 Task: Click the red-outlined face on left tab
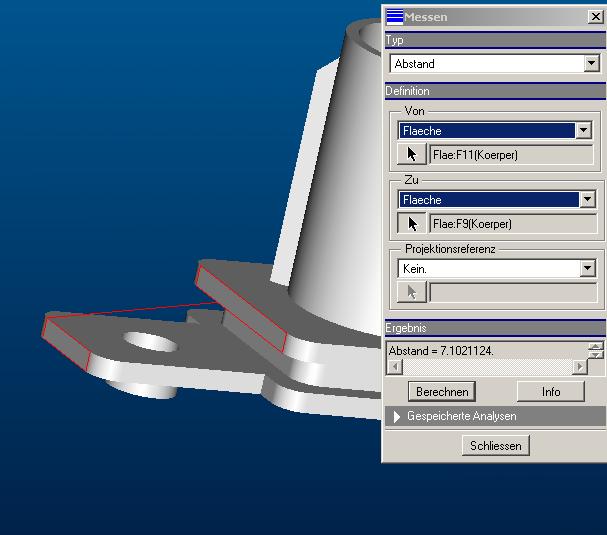tap(65, 345)
